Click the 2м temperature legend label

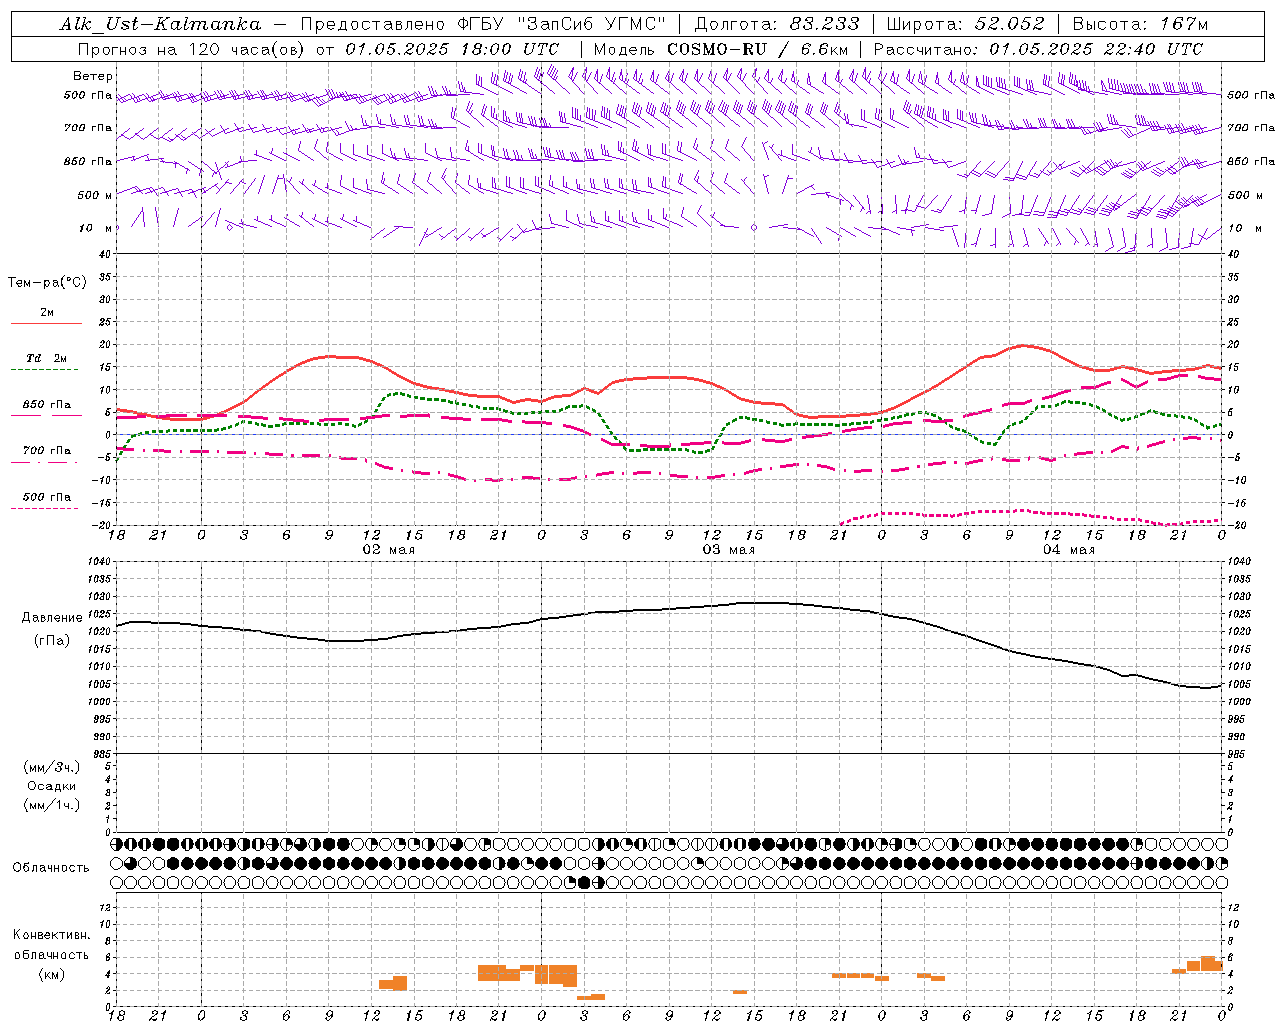click(47, 312)
